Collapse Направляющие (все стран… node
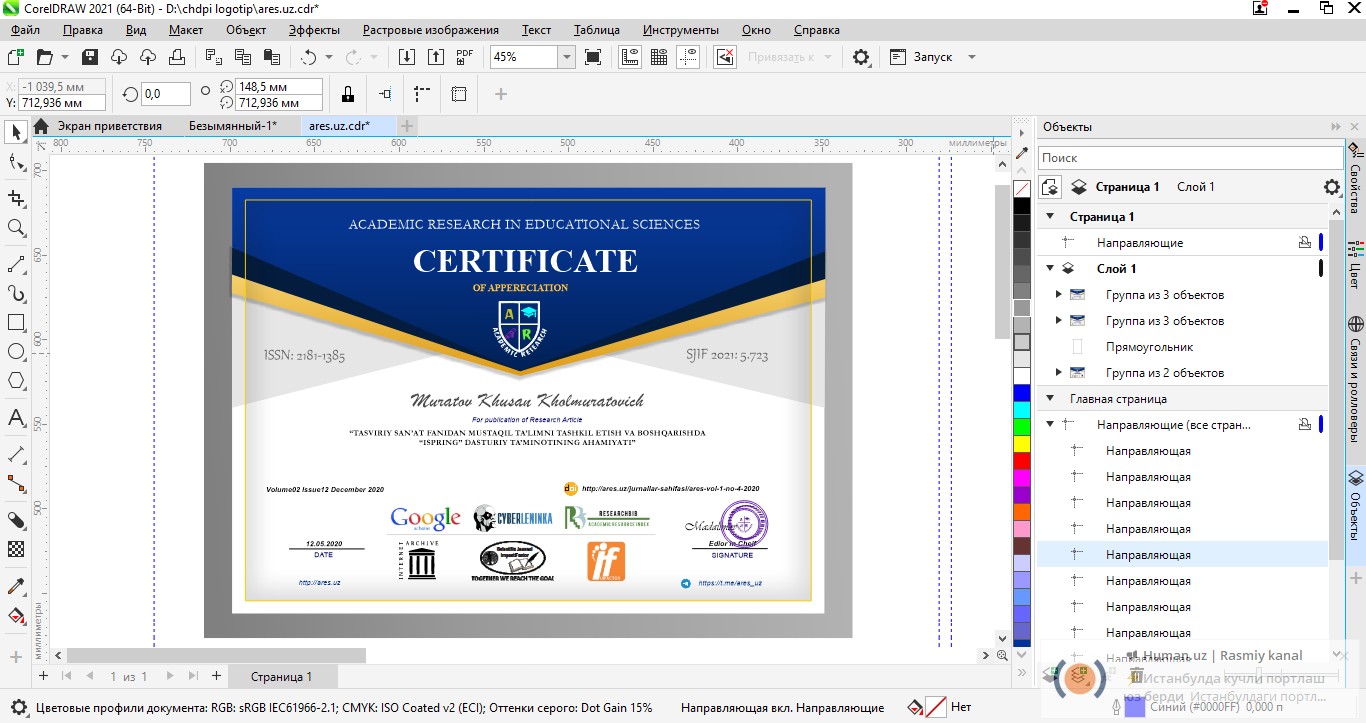Image resolution: width=1366 pixels, height=723 pixels. tap(1050, 424)
